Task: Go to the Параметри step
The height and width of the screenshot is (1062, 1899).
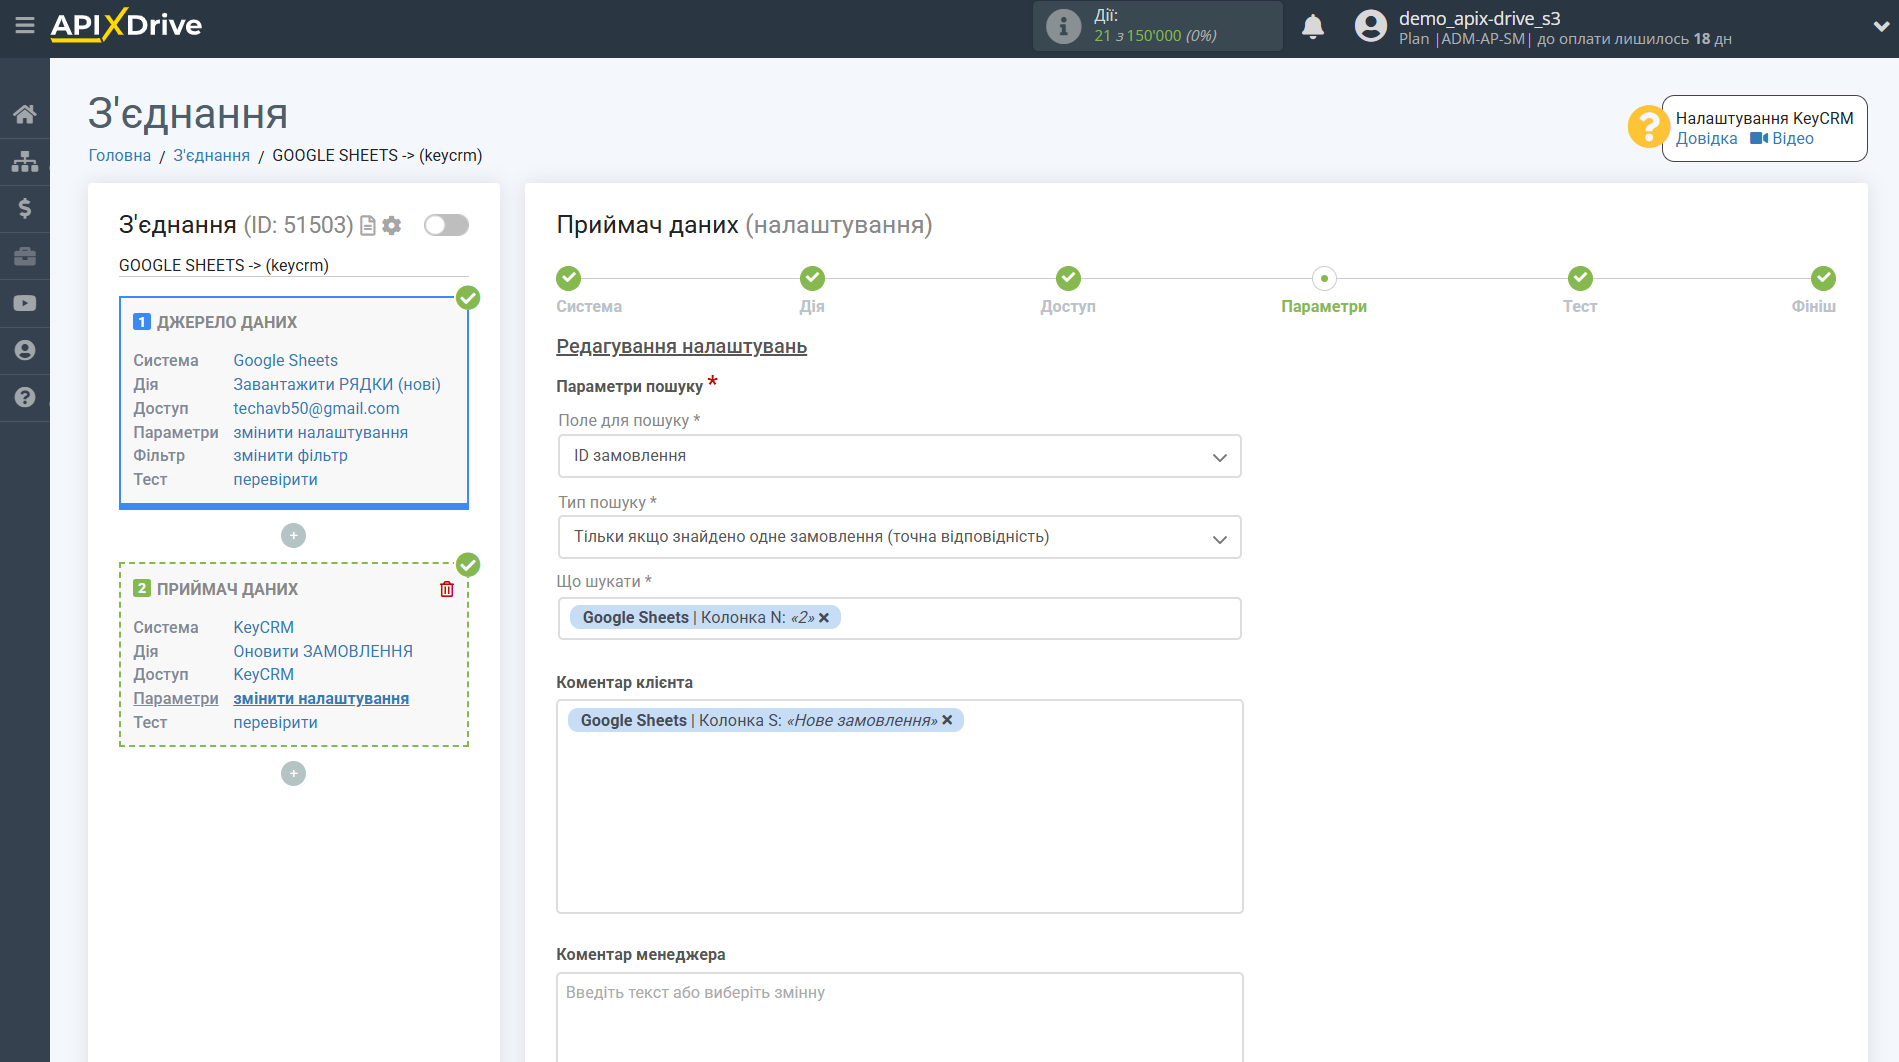Action: pos(1324,279)
